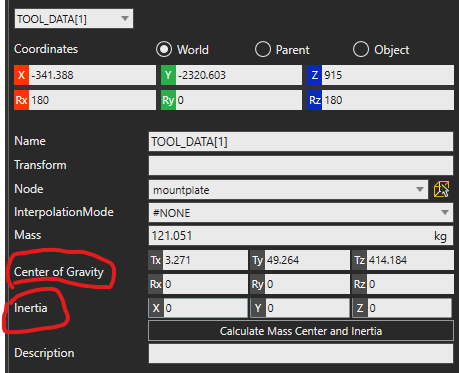Click the Y coordinate field showing -2320.603
Screen dimensions: 459x373
239,75
